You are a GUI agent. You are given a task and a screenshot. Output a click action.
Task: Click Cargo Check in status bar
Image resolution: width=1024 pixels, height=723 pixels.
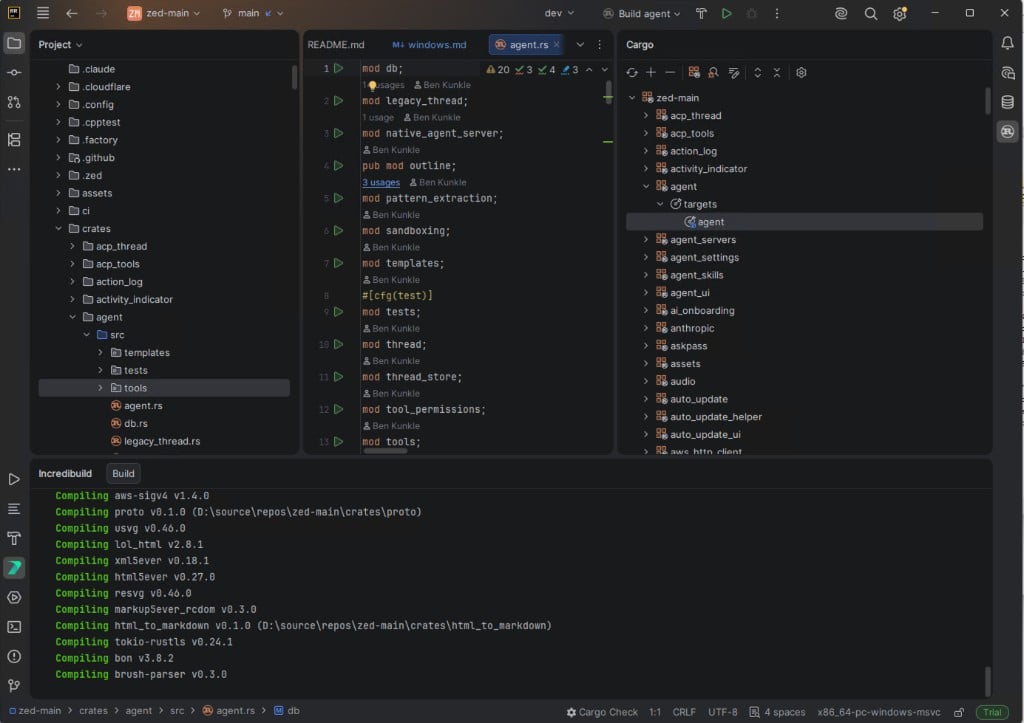point(601,712)
